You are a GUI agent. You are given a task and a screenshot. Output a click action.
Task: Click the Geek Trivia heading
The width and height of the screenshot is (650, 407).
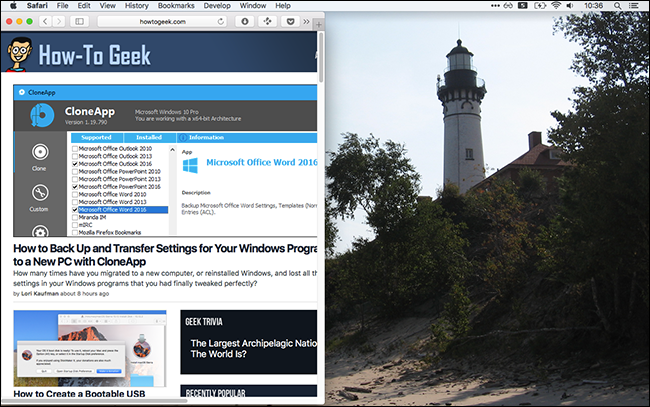coord(204,322)
